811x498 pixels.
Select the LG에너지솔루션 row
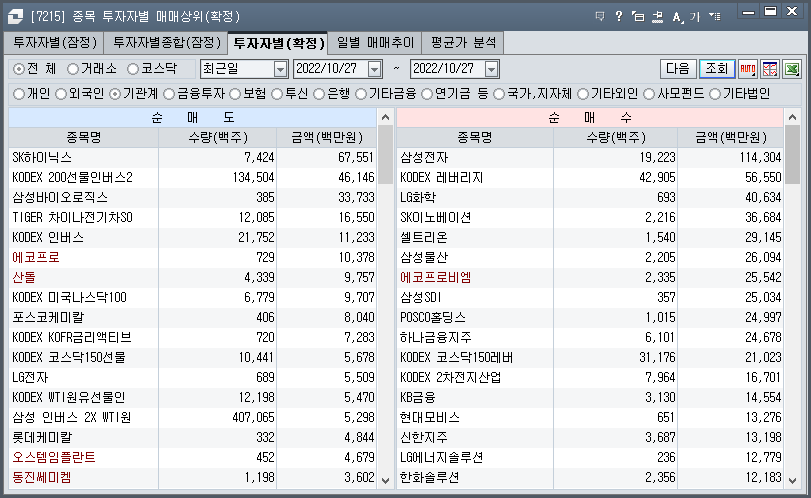(x=590, y=457)
